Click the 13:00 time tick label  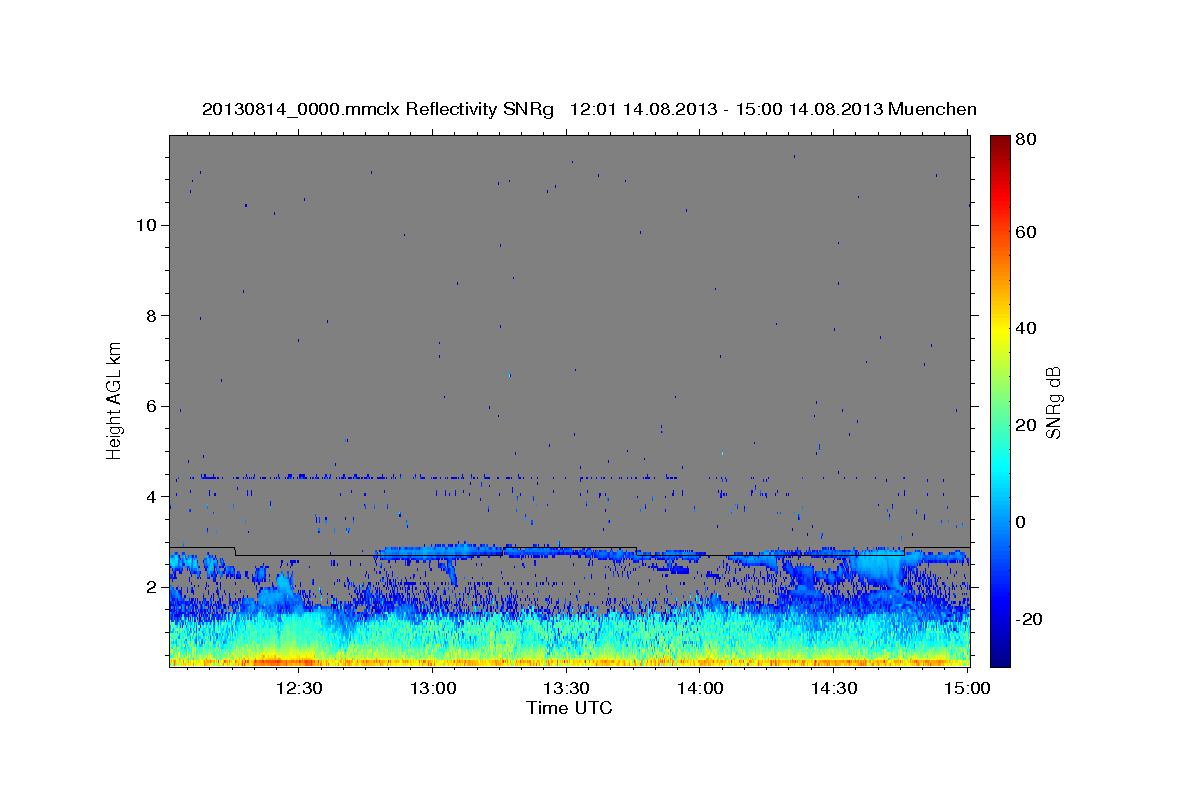(x=433, y=687)
